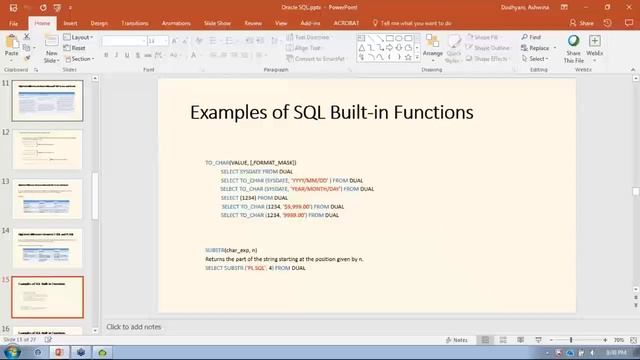Click the Cut scissors icon
Viewport: 640px width, 360px height.
click(27, 37)
